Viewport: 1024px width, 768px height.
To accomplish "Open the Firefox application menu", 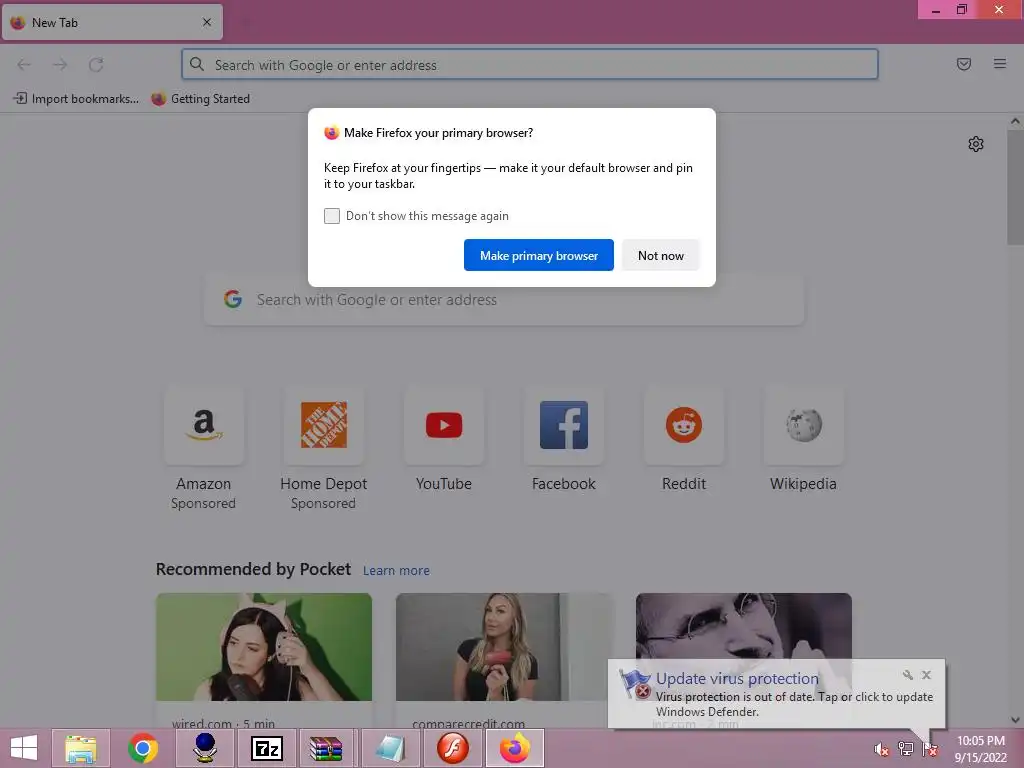I will click(999, 64).
